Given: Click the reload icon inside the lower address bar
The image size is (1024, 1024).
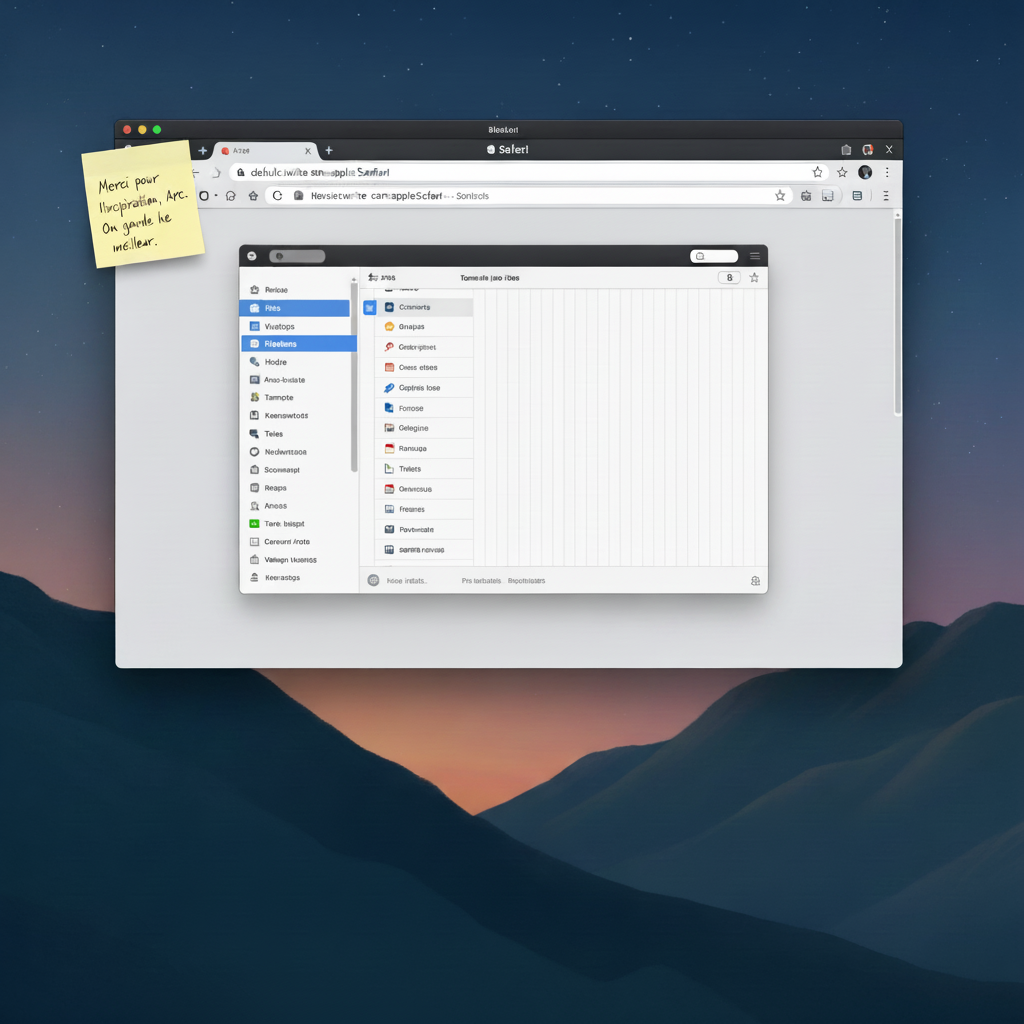Looking at the screenshot, I should [x=278, y=196].
